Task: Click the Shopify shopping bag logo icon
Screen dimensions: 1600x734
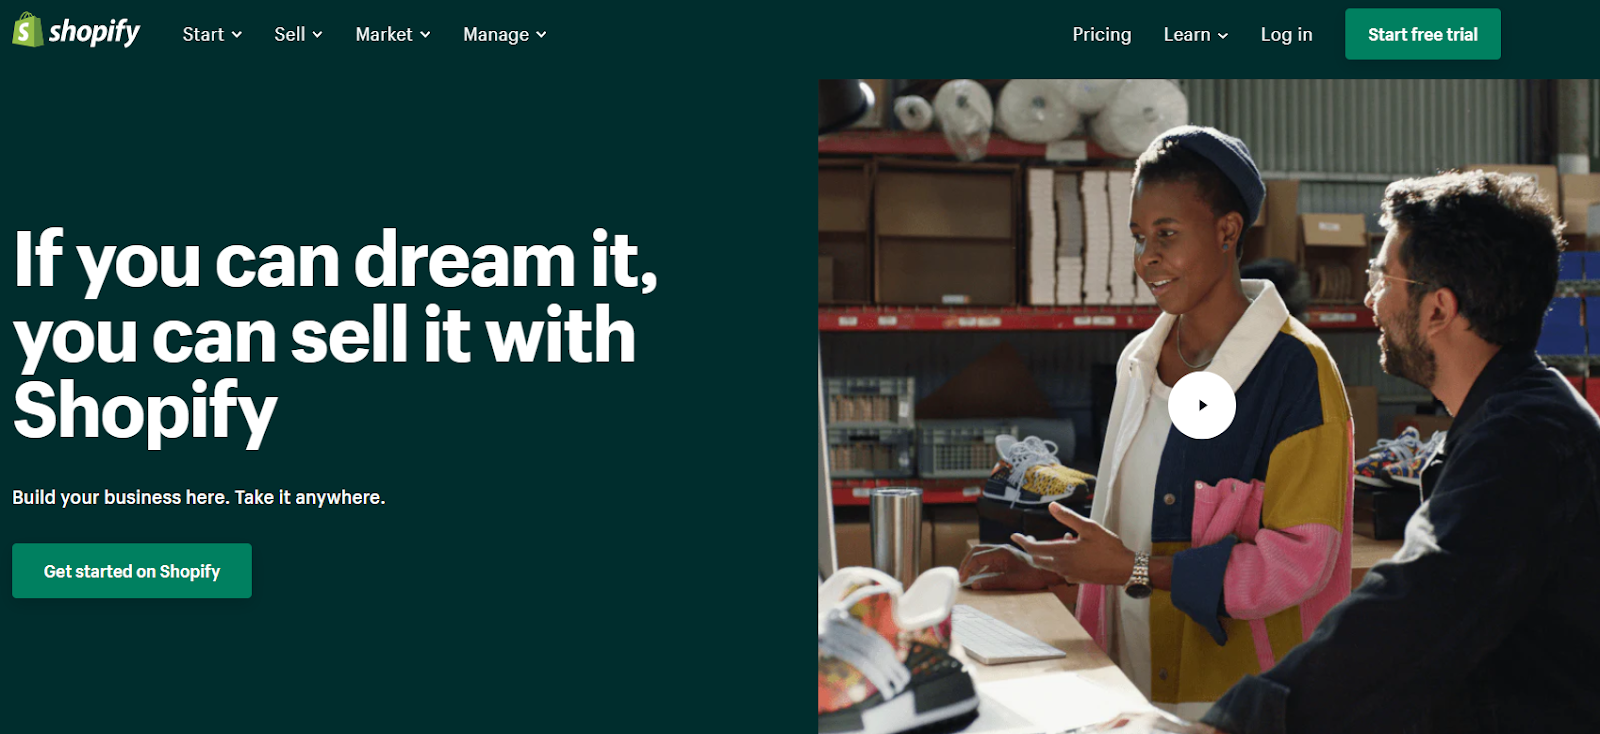Action: pos(27,30)
